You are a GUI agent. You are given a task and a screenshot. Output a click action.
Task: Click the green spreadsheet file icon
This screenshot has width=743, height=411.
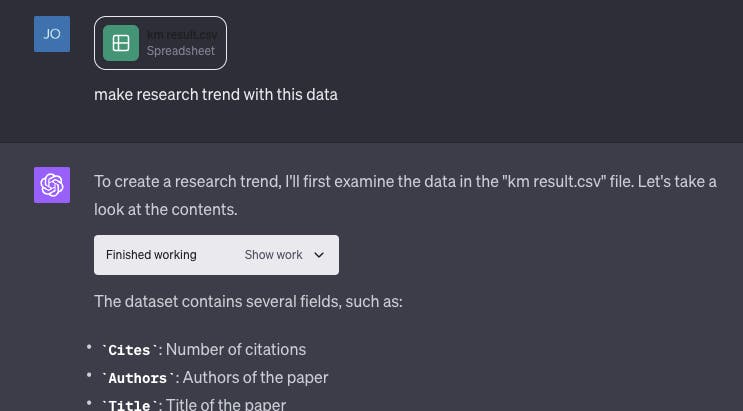coord(121,43)
